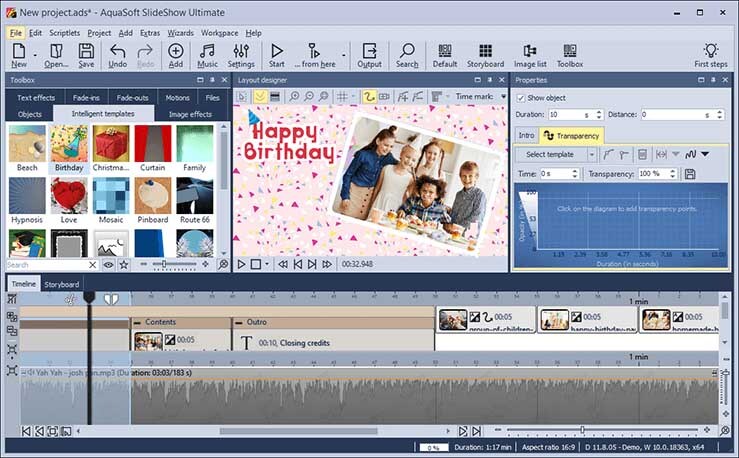This screenshot has height=458, width=739.
Task: Switch to Storyboard workspace view
Action: coord(485,56)
